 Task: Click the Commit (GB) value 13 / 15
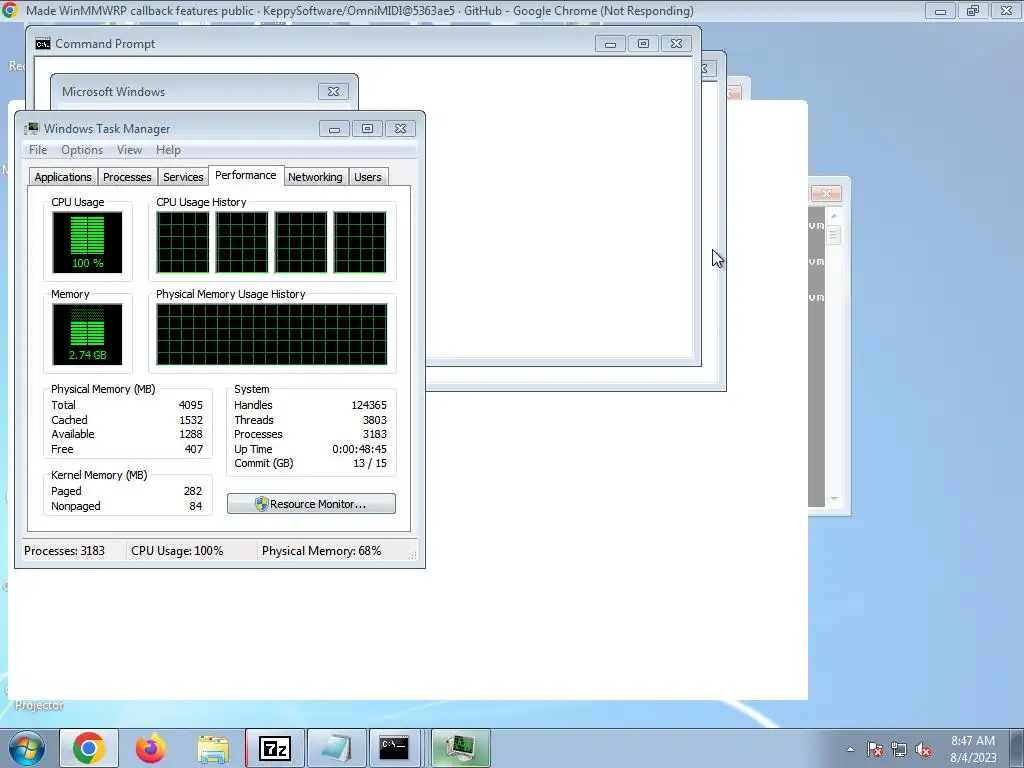point(370,463)
